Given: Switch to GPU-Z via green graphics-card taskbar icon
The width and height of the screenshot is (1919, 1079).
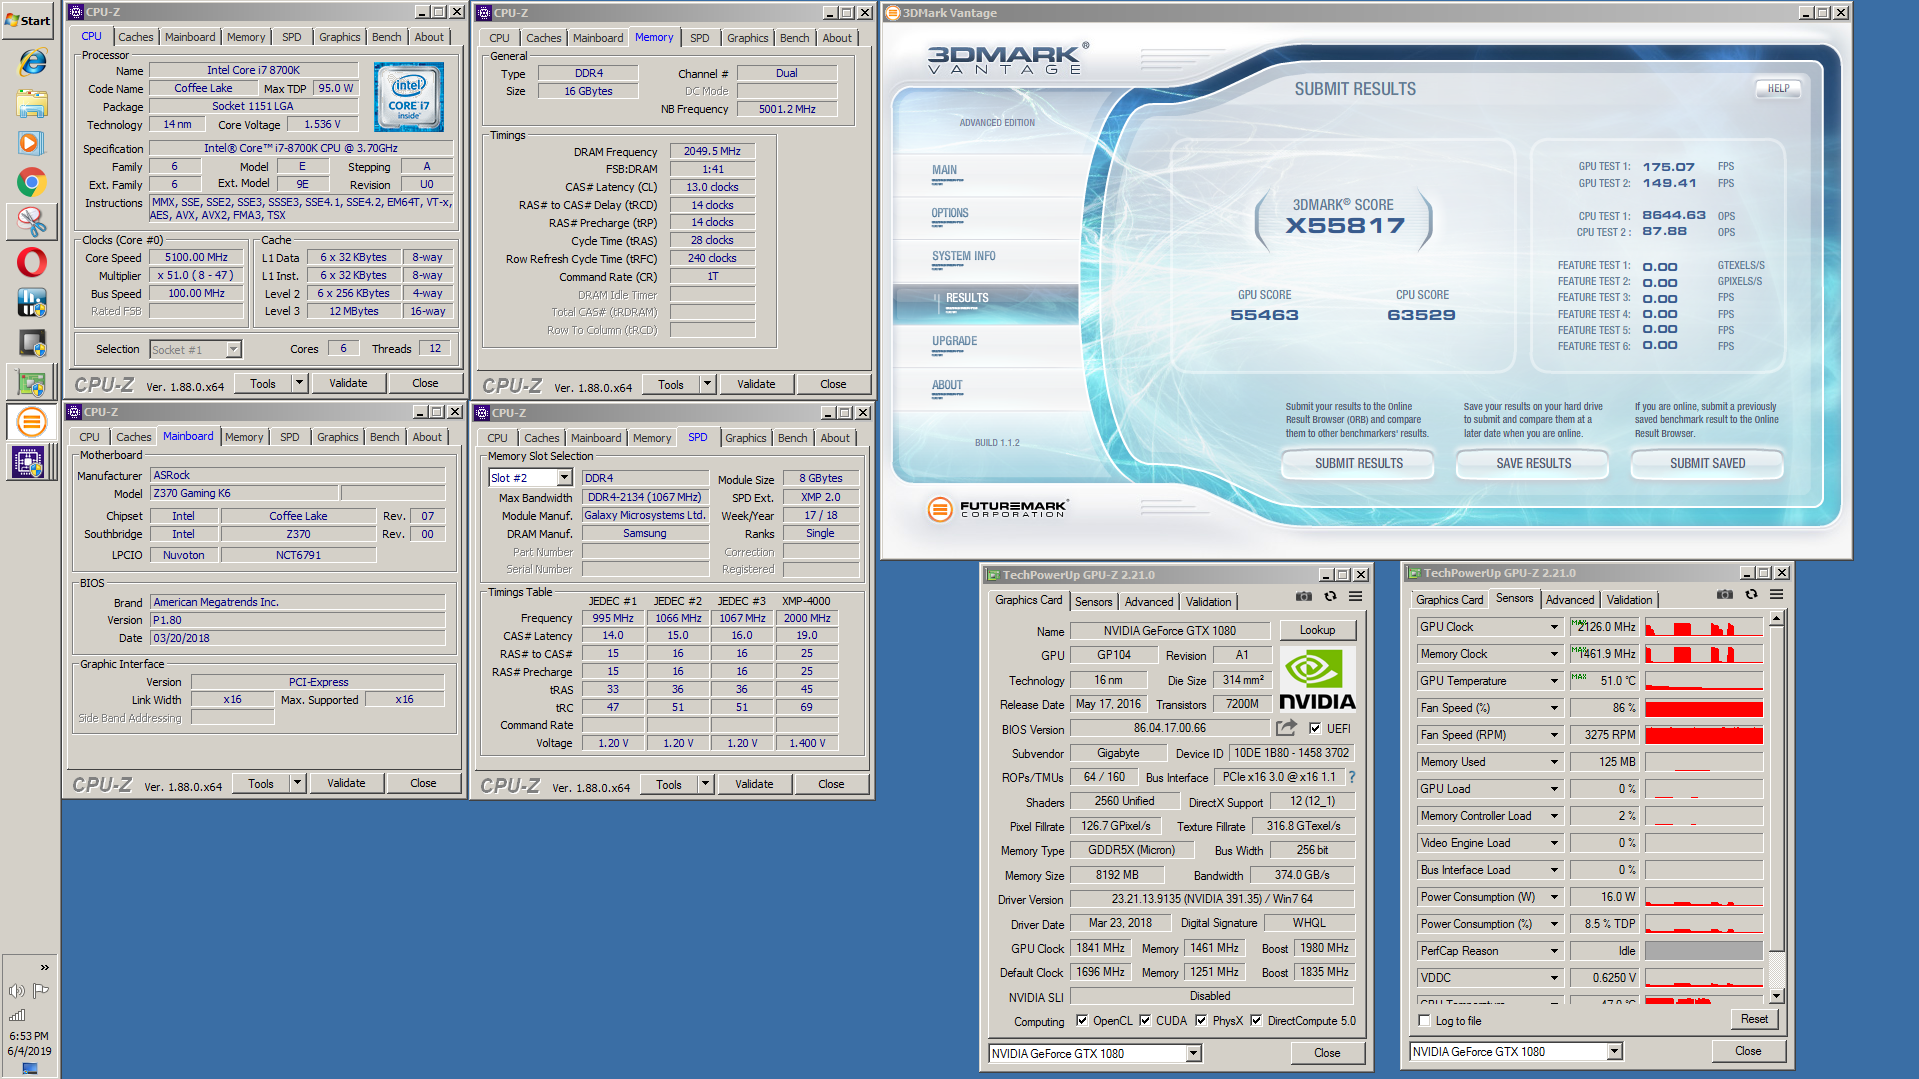Looking at the screenshot, I should pyautogui.click(x=32, y=382).
